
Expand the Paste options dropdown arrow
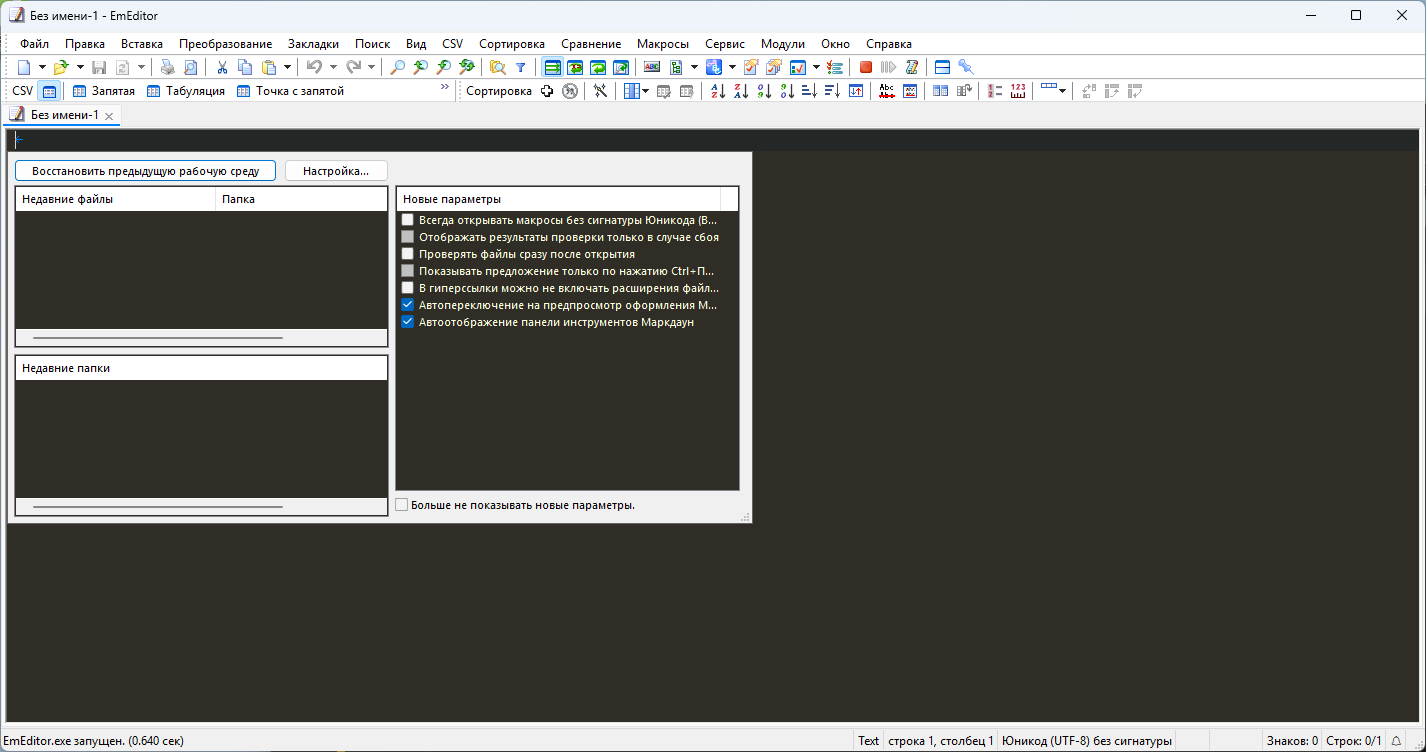287,67
